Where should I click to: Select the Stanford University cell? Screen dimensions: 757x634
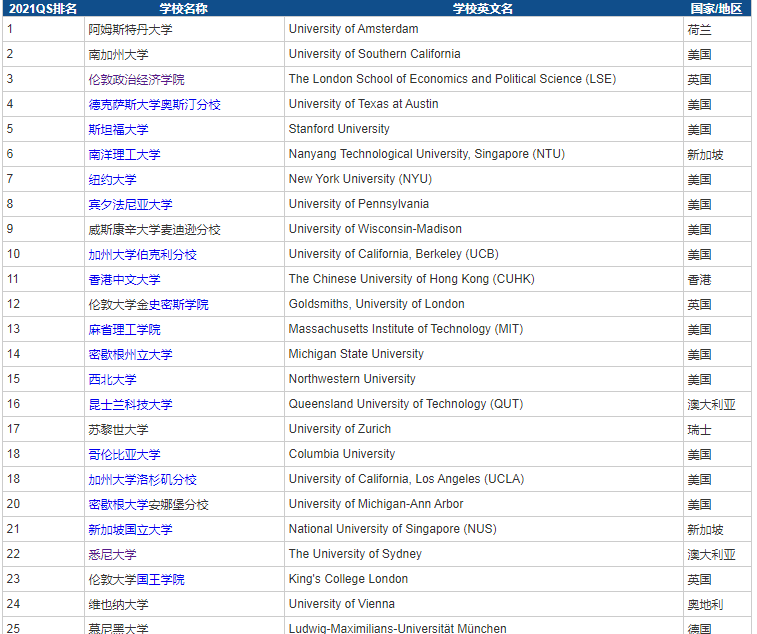(484, 129)
